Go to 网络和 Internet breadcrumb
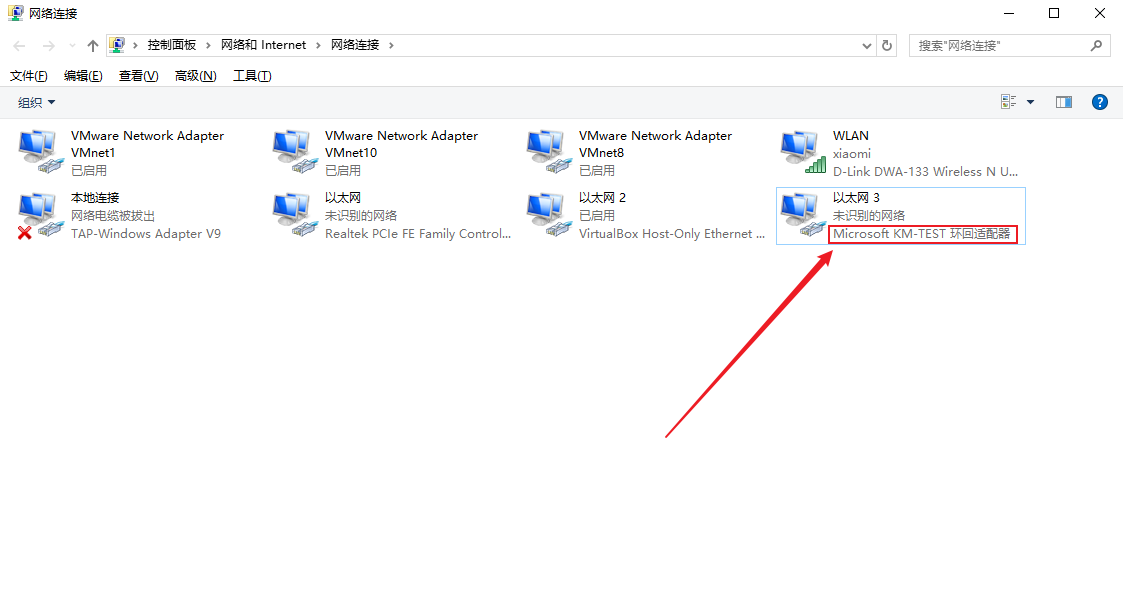Screen dimensions: 1123x608 [x=263, y=44]
